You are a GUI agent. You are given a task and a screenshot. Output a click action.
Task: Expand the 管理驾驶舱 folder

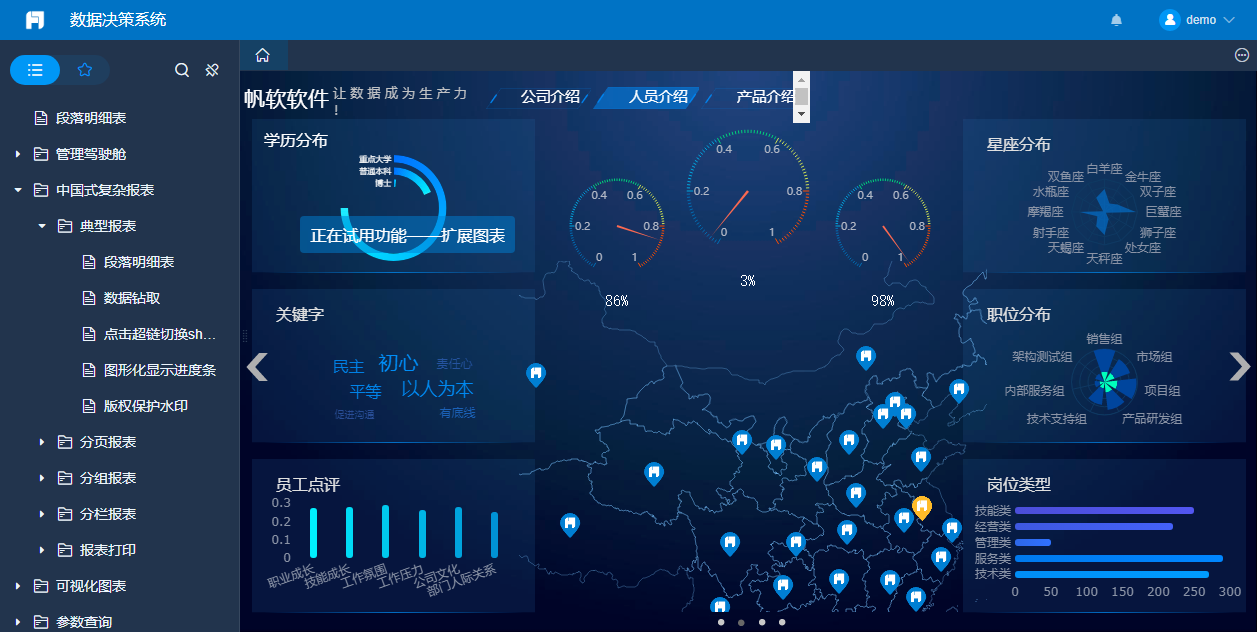[x=18, y=154]
